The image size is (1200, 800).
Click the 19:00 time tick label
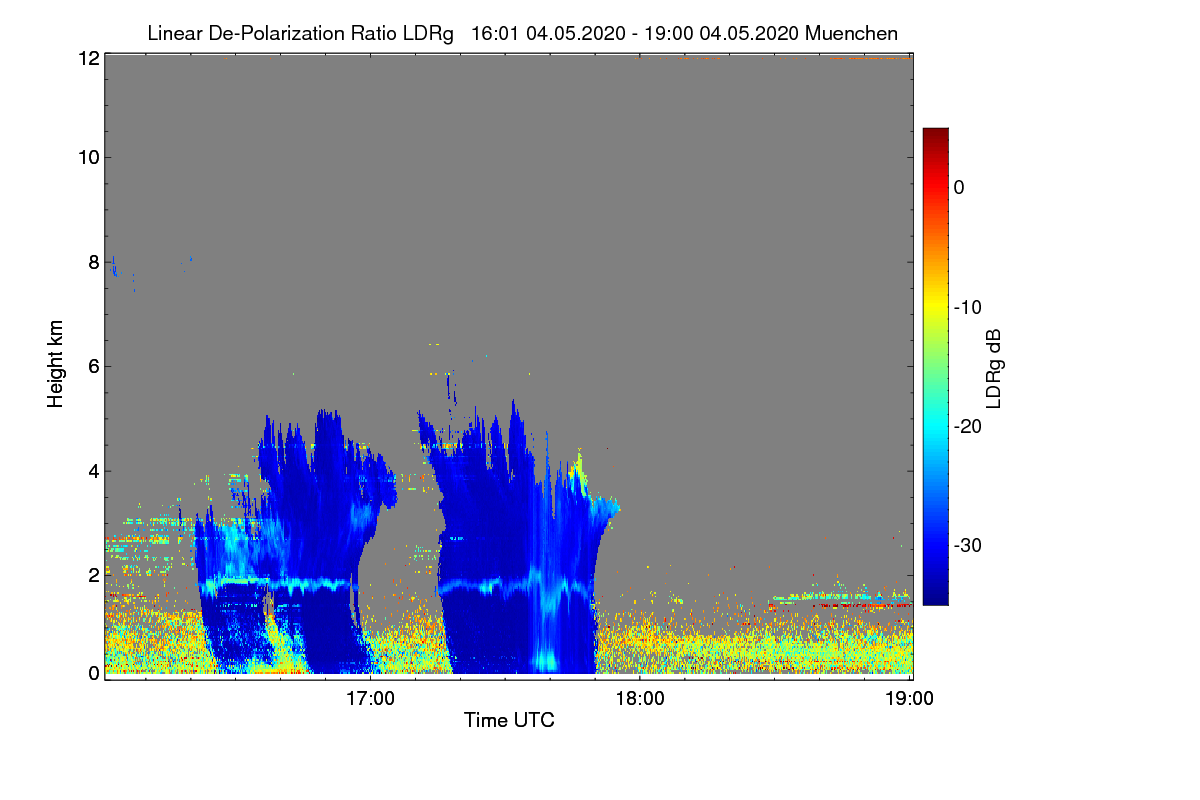(910, 698)
